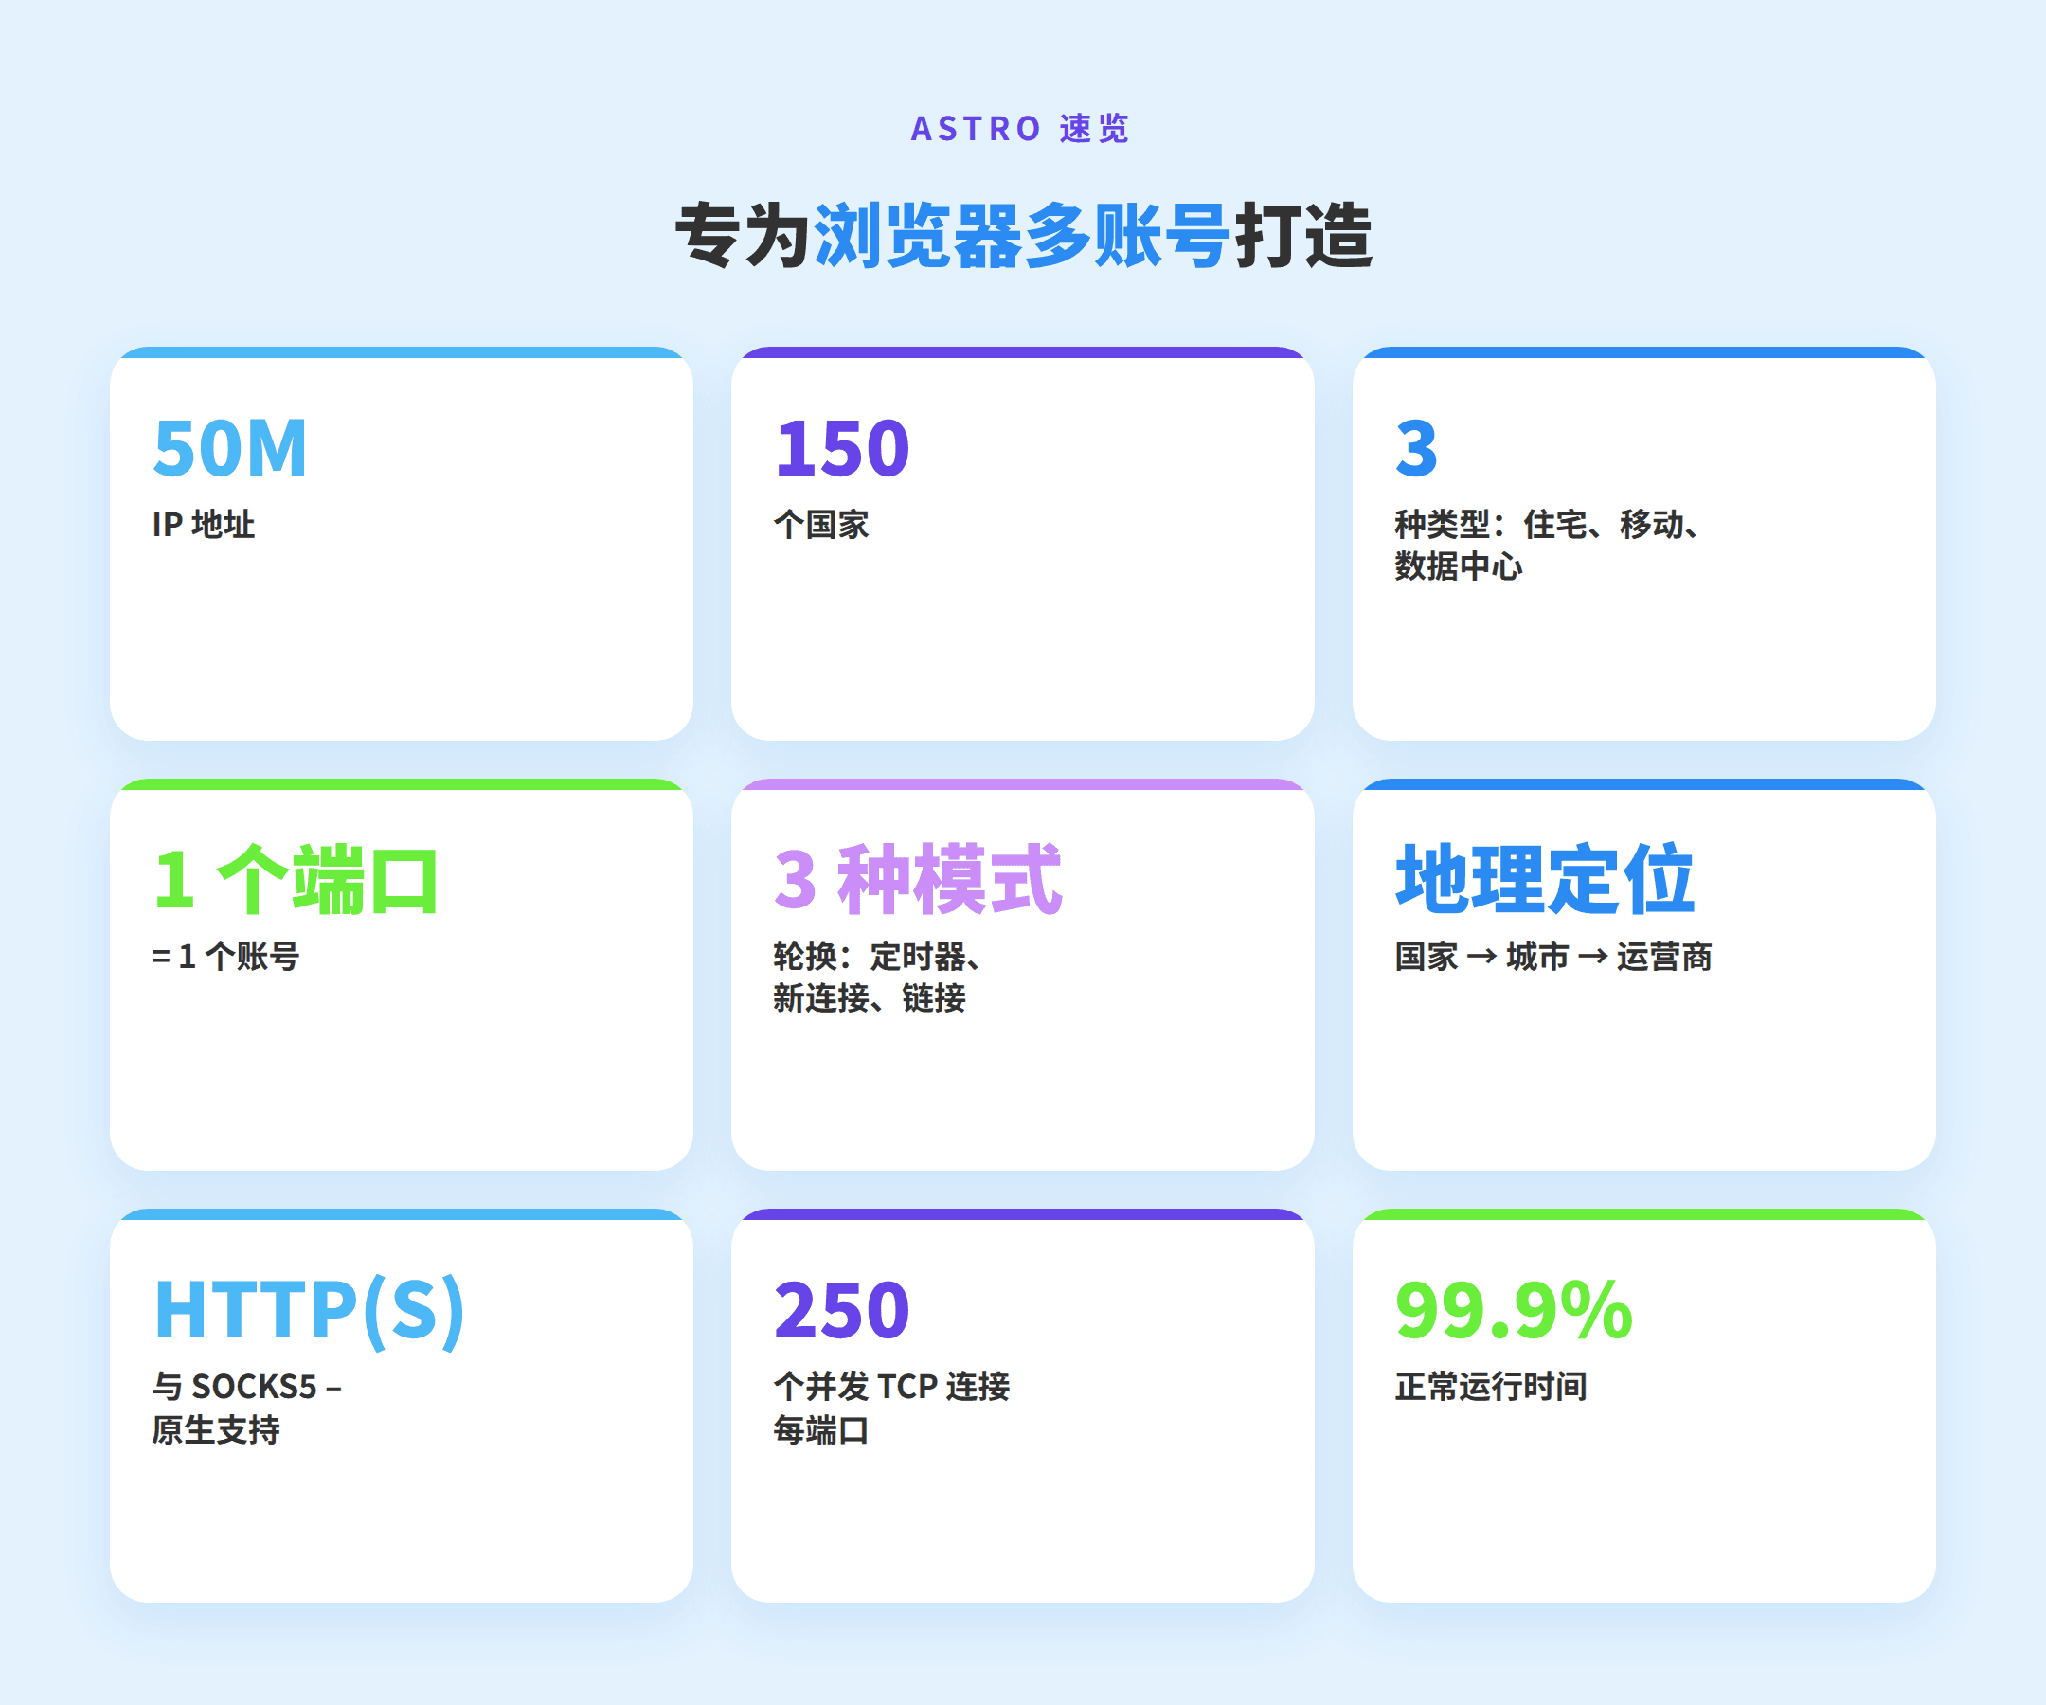This screenshot has width=2046, height=1705.
Task: Click the 浏览器多账号 highlighted heading text
Action: coord(1022,236)
